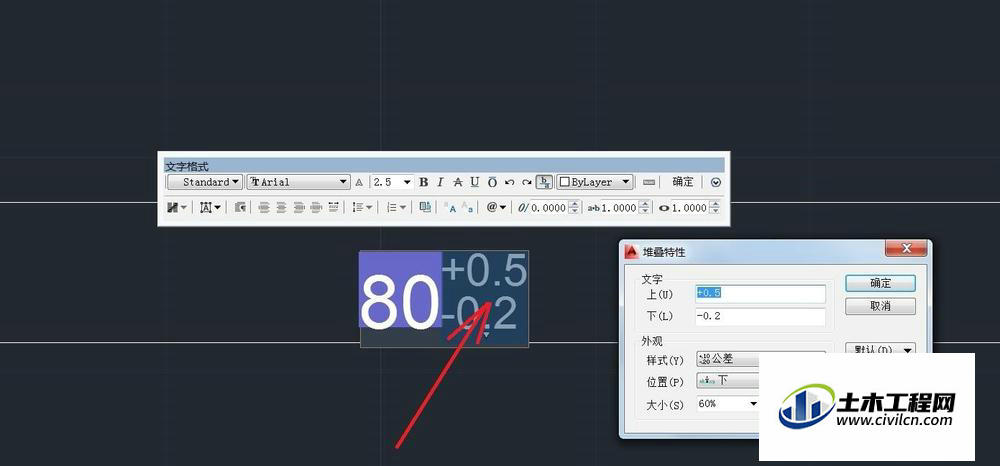Click the Width factor 1.0000 field
Screen dimensions: 1000x466
689,208
